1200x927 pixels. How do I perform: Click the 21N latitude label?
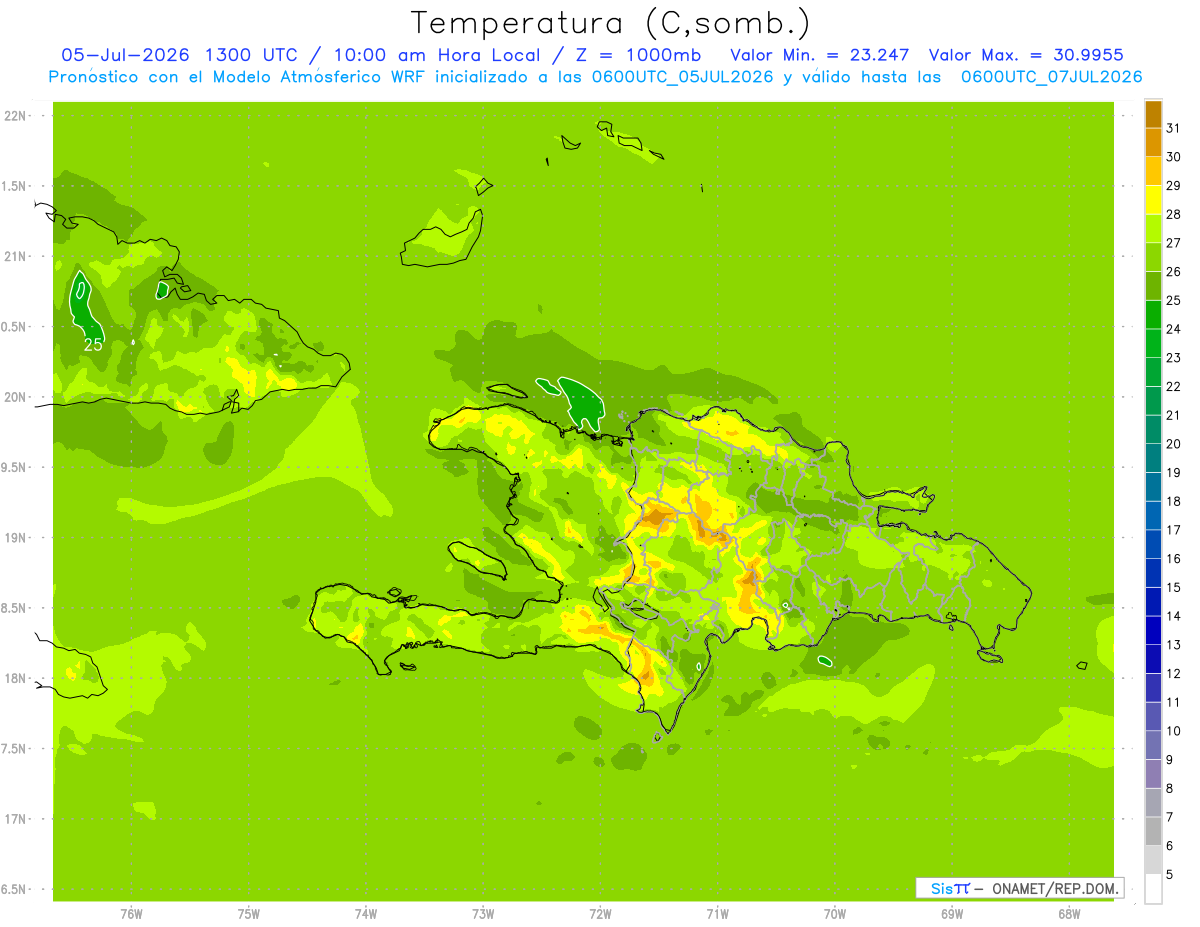pyautogui.click(x=16, y=256)
